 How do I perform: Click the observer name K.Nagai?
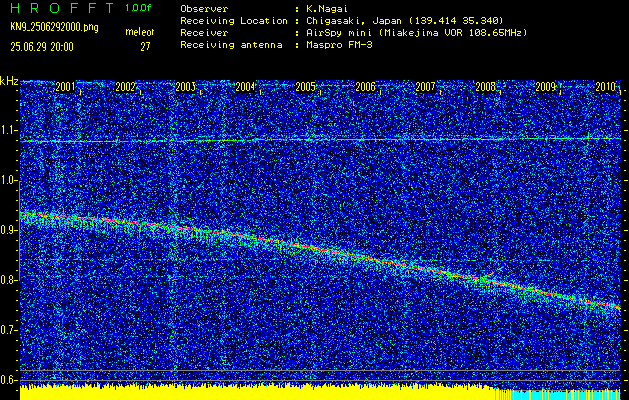point(327,8)
